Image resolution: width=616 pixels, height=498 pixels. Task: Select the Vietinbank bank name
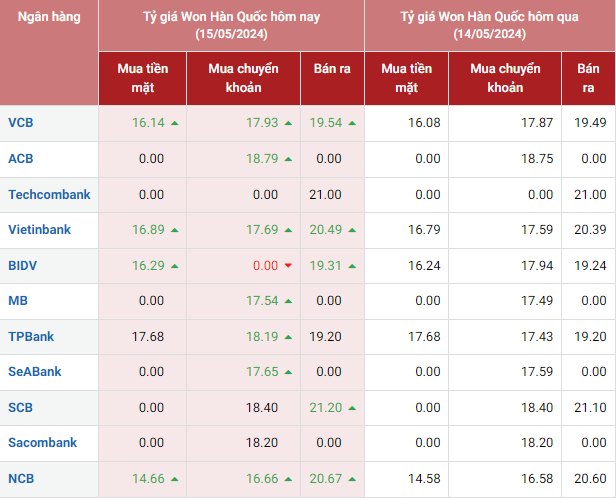click(39, 230)
